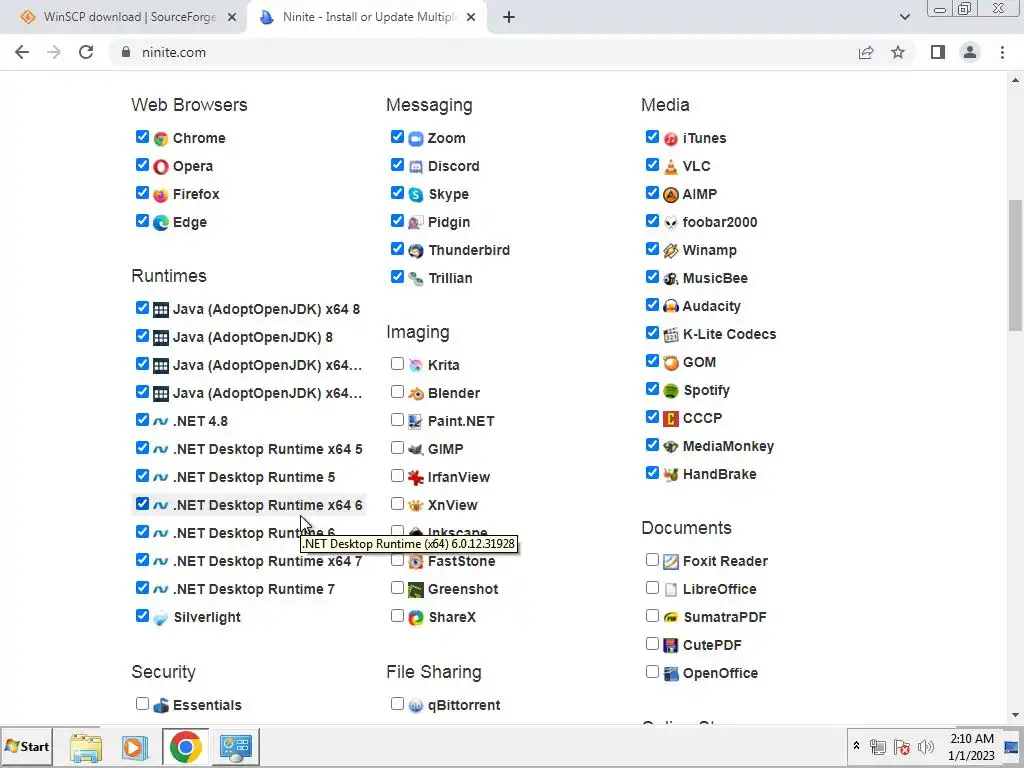The height and width of the screenshot is (768, 1024).
Task: Open the tab search dropdown arrow
Action: pos(904,17)
